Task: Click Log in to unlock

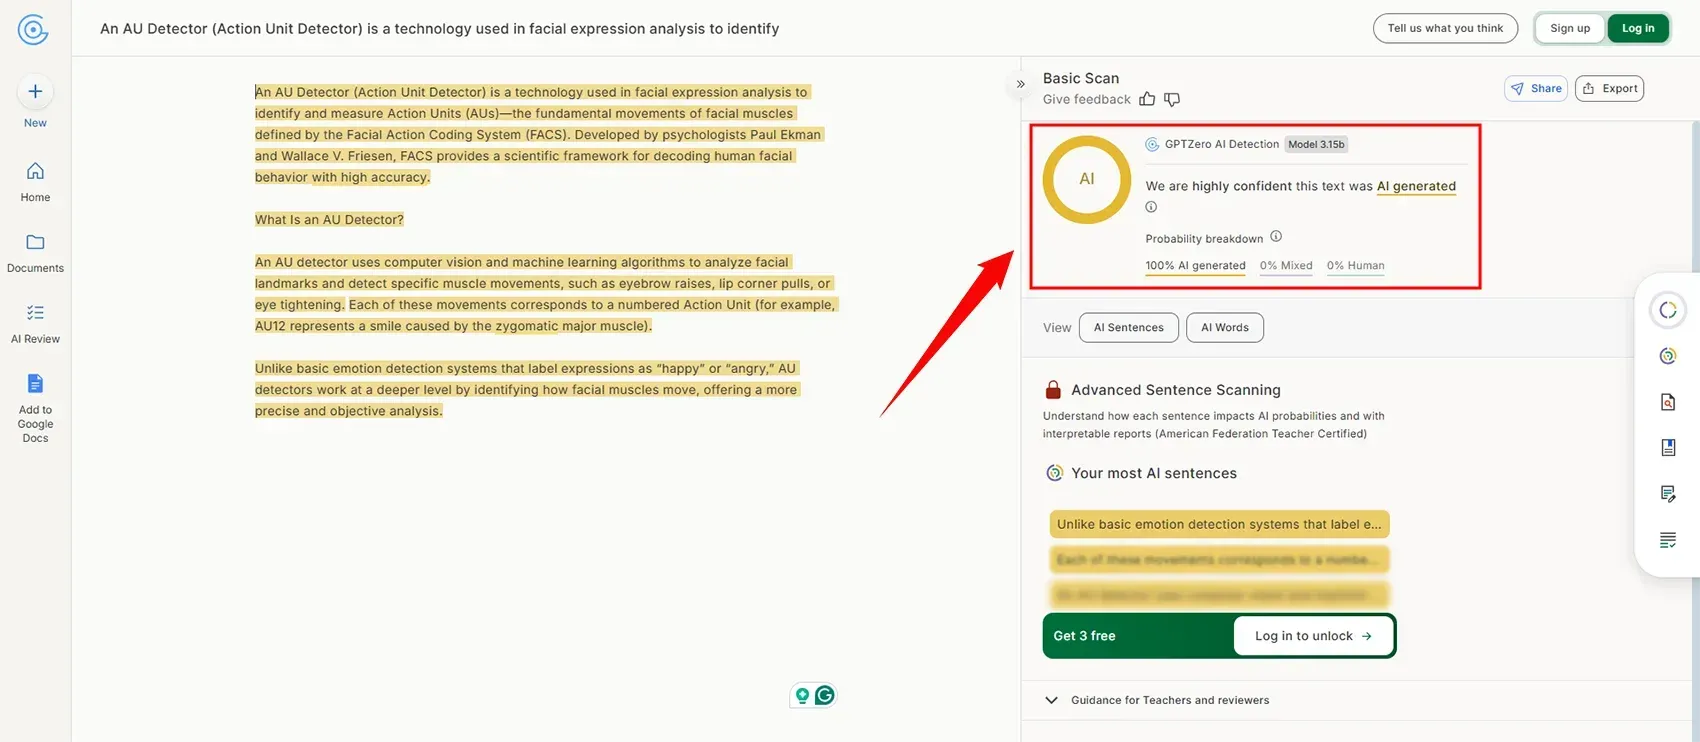Action: tap(1313, 636)
